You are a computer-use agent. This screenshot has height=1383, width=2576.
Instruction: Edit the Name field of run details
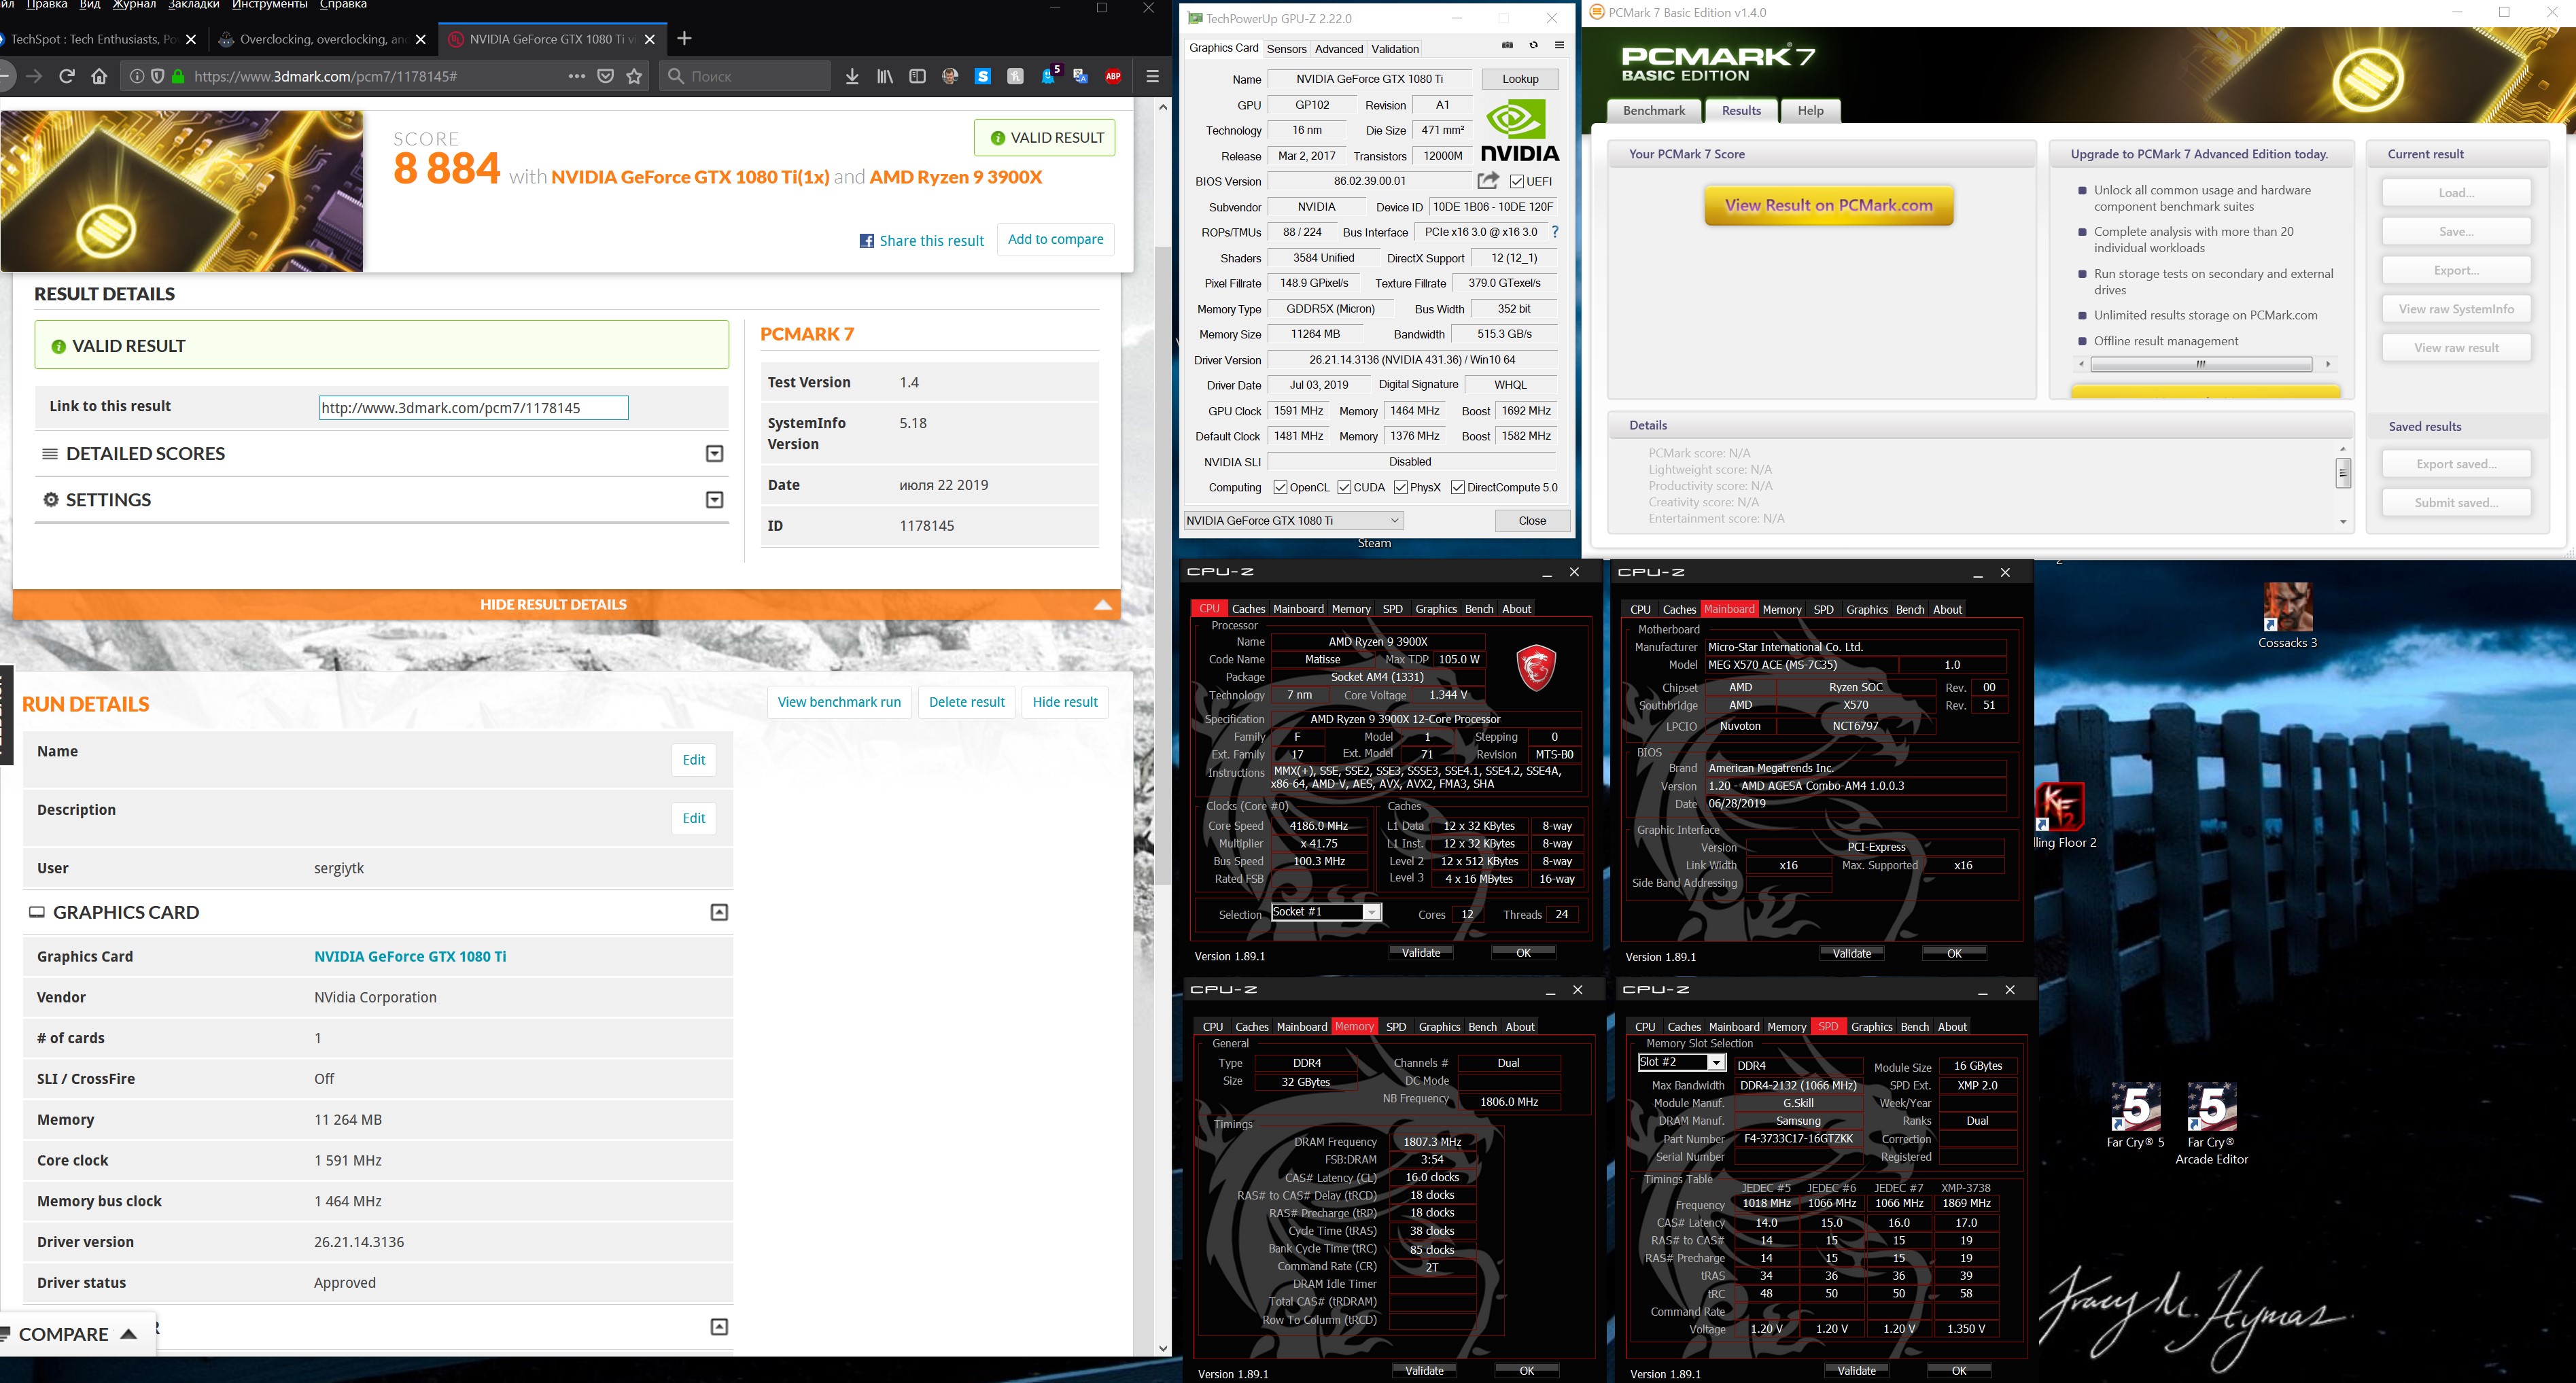693,760
